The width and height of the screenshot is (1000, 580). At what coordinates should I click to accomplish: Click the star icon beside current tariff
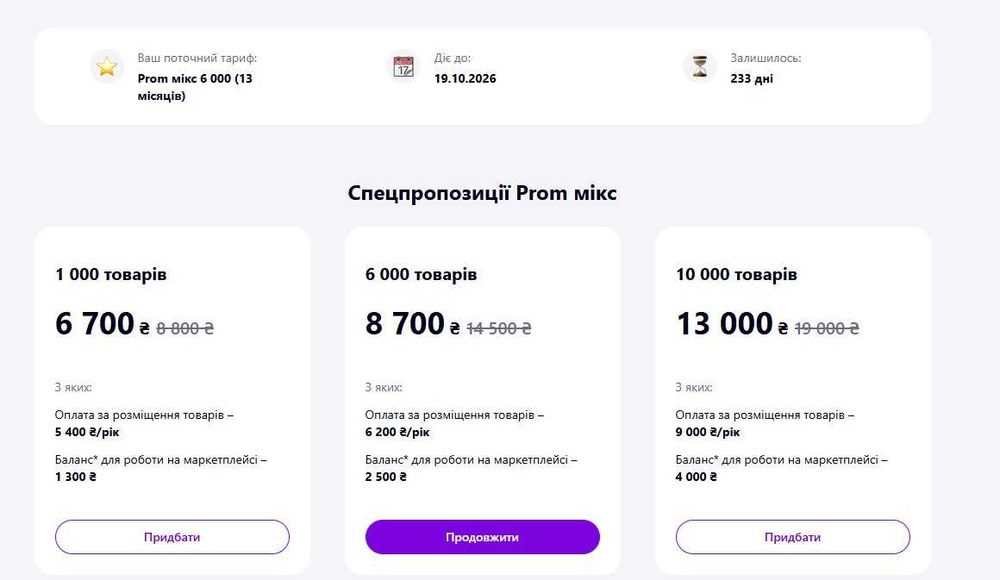106,67
